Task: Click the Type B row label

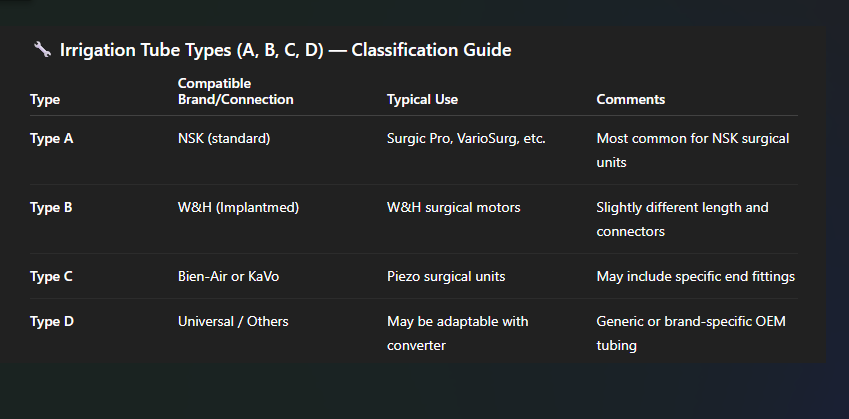Action: [x=51, y=208]
